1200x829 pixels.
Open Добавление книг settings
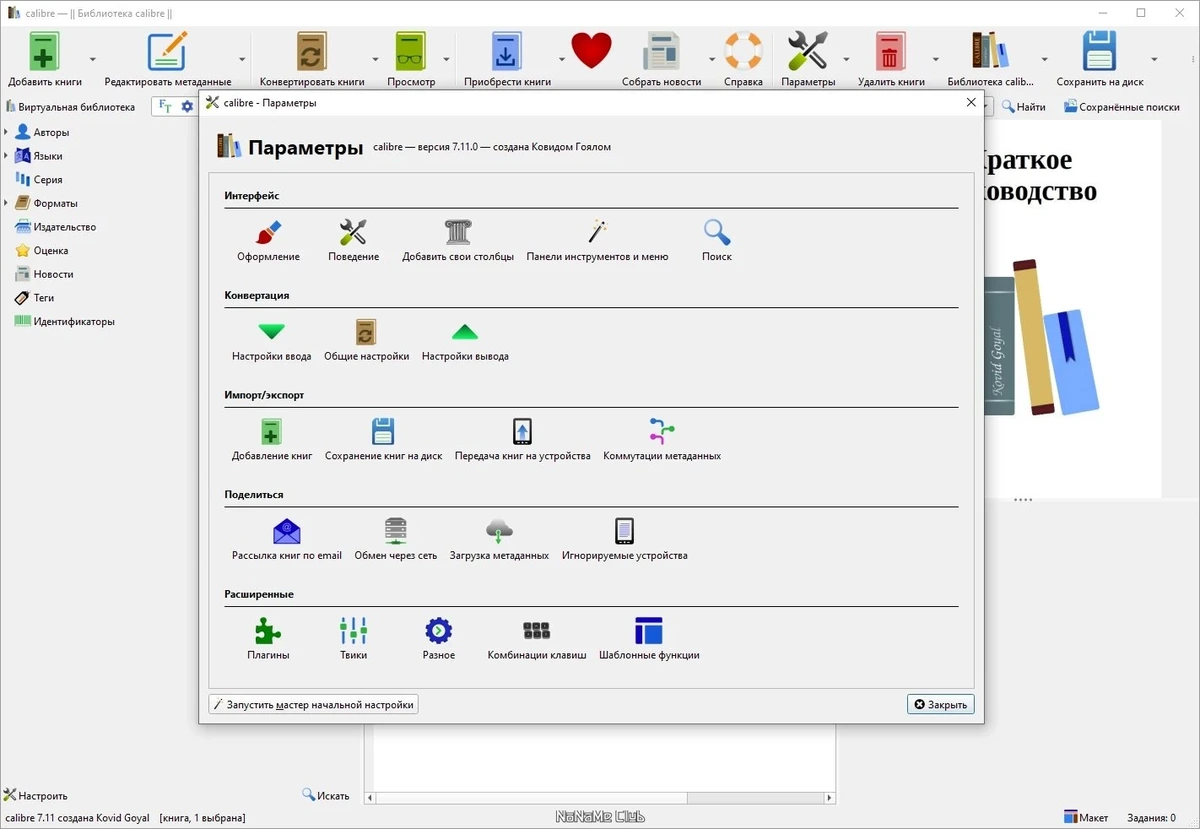coord(272,440)
